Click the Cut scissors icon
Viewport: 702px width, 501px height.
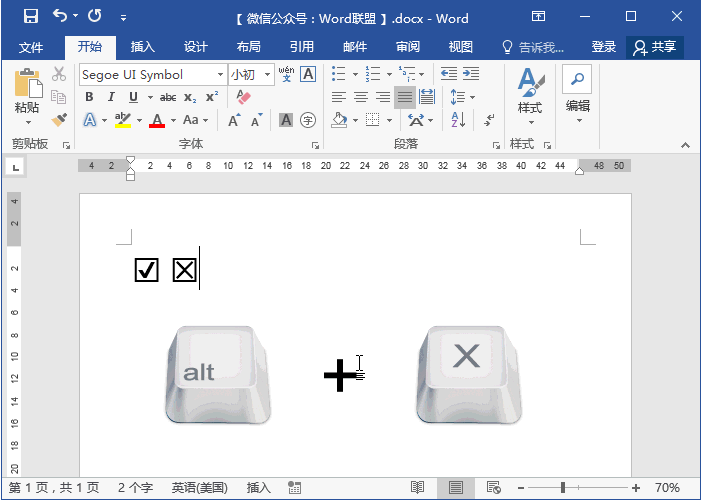click(x=59, y=74)
